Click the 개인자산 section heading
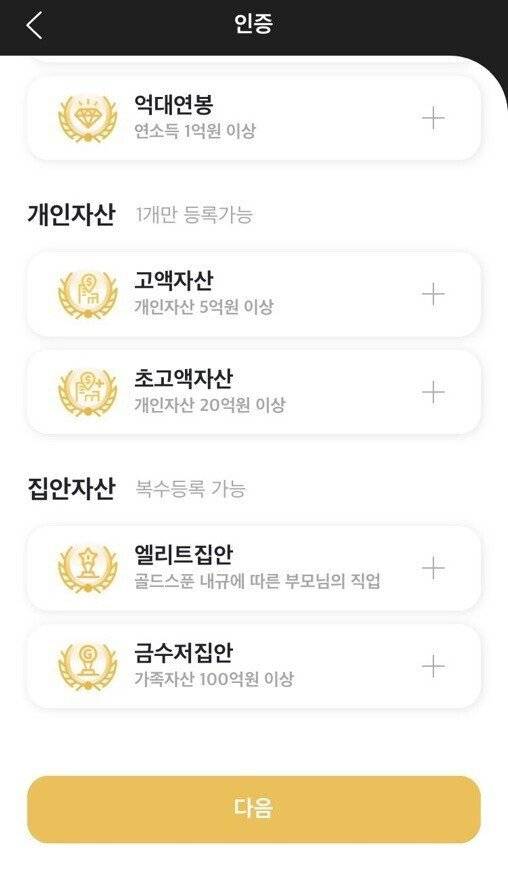 click(72, 214)
